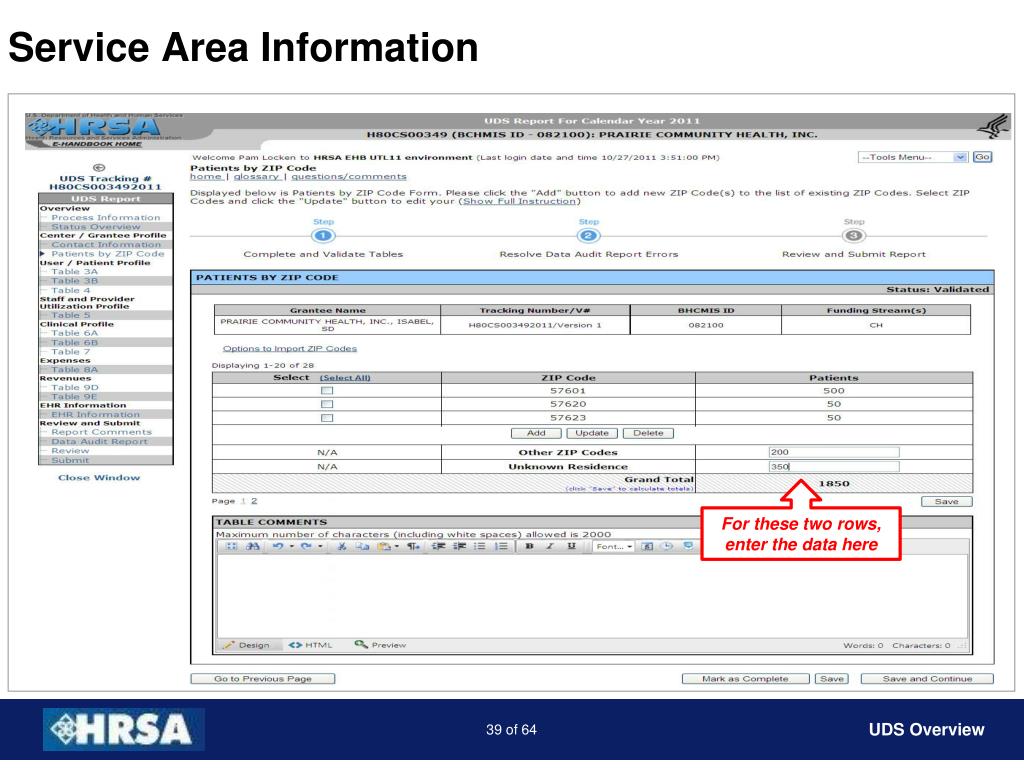Click inside the Table Comments text area
The width and height of the screenshot is (1024, 768).
592,596
